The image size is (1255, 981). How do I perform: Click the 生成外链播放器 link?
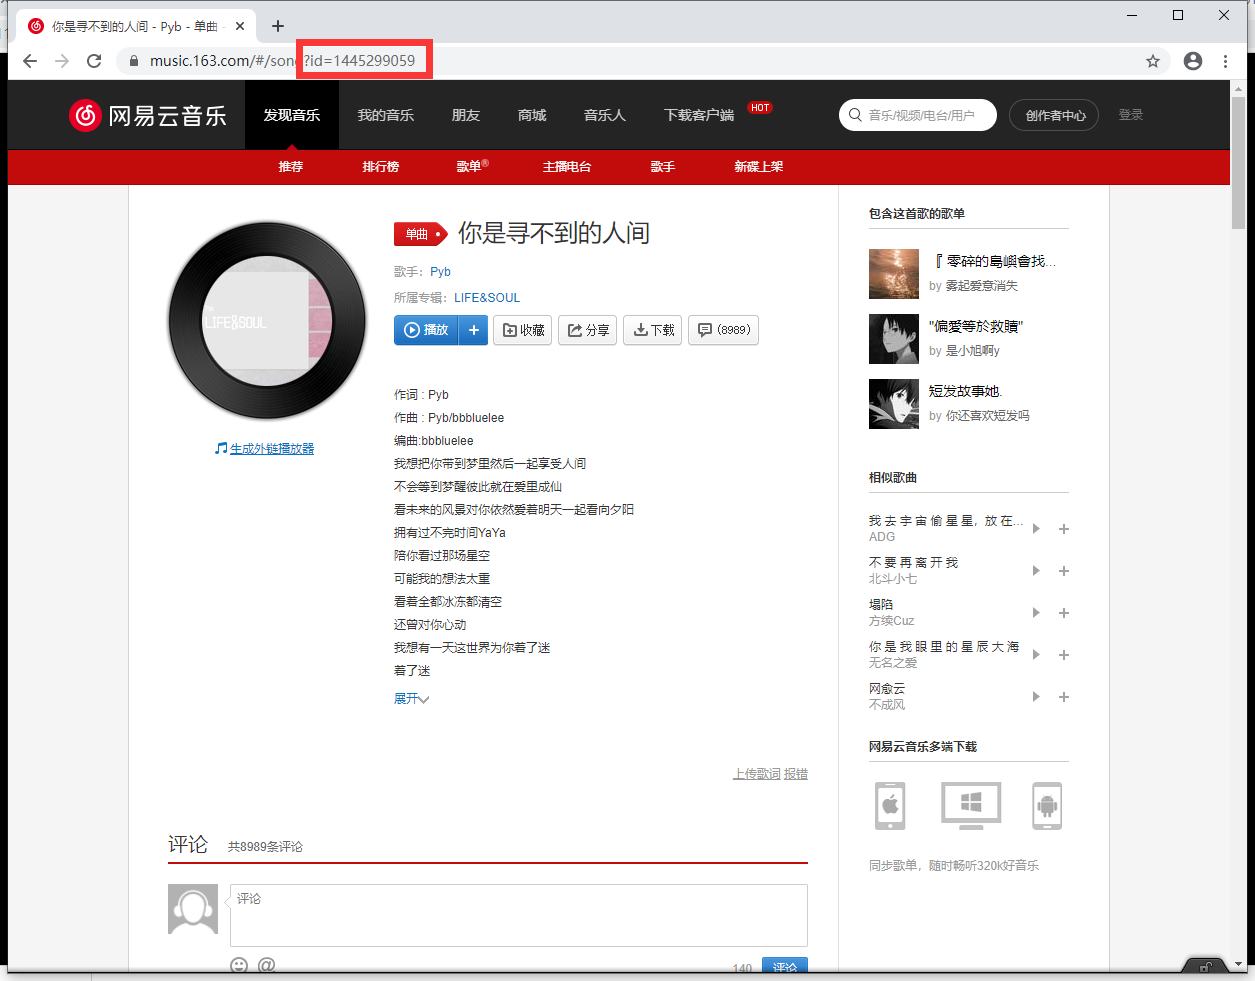coord(271,449)
